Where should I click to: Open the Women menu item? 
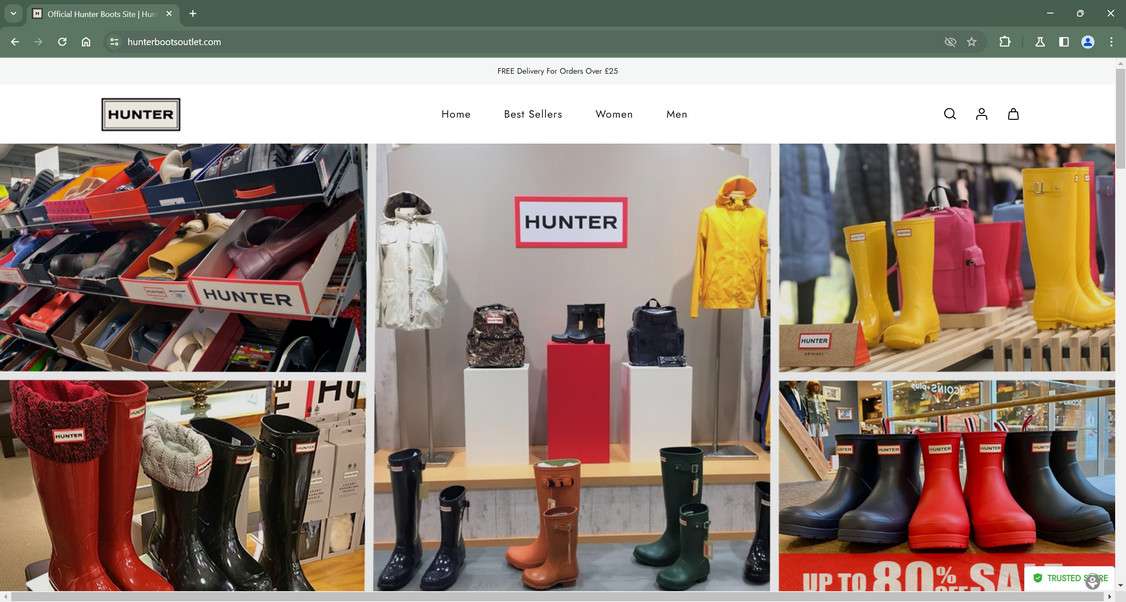coord(614,114)
